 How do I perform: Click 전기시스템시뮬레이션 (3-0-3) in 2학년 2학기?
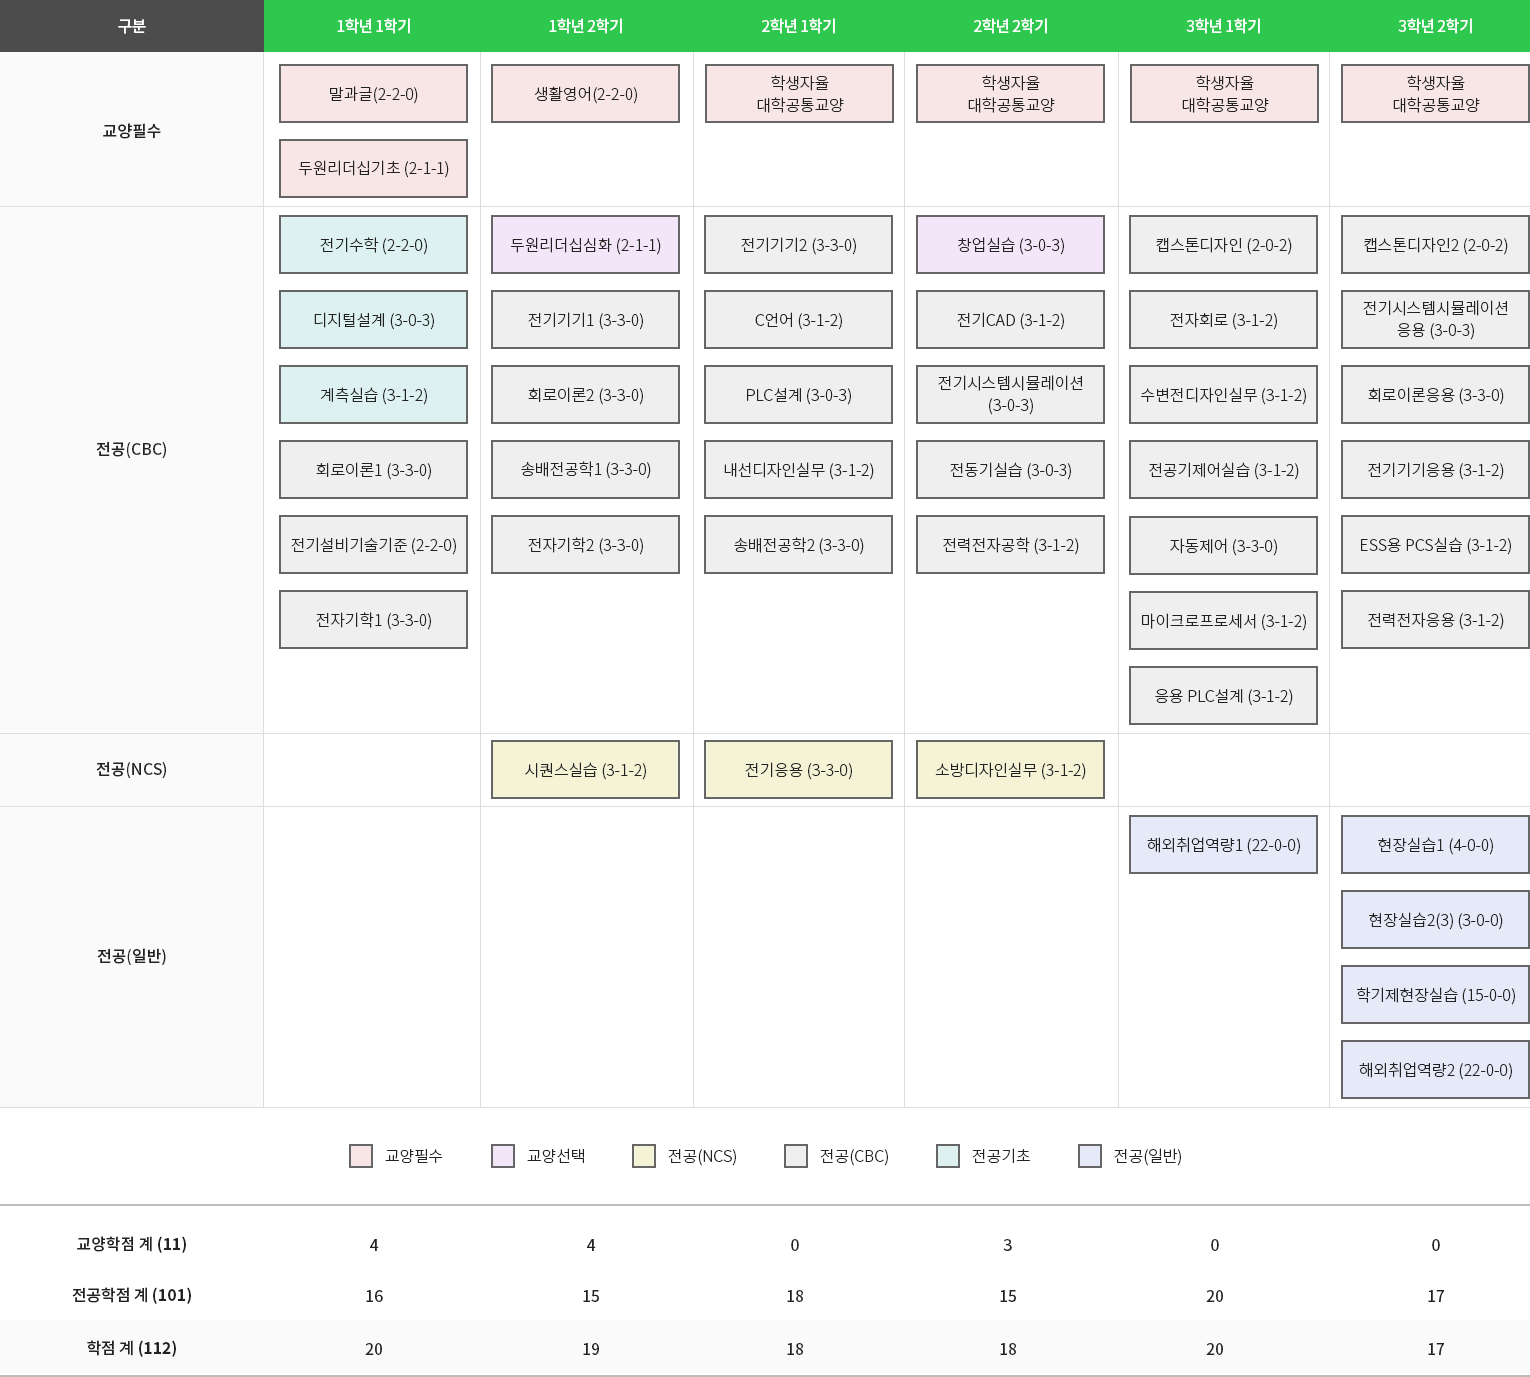tap(1010, 395)
